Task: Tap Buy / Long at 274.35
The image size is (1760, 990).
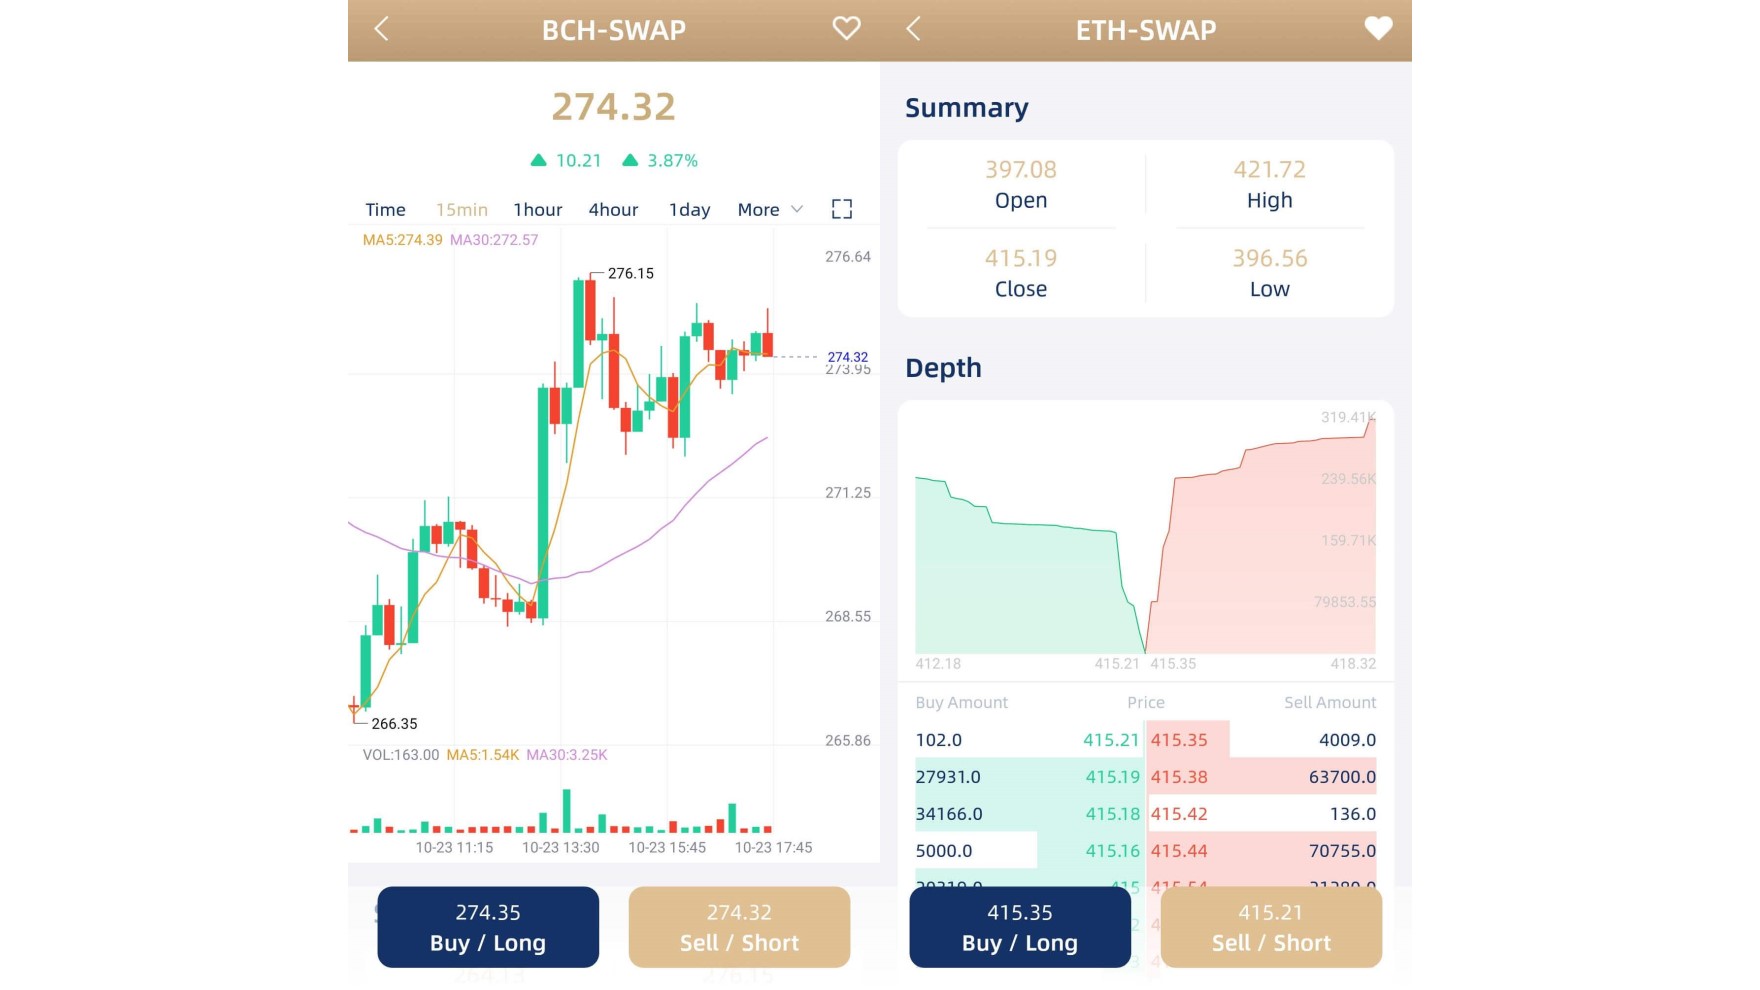Action: (488, 927)
